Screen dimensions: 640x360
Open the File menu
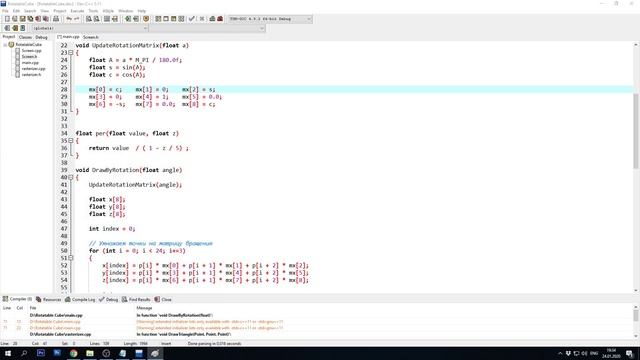tap(5, 11)
